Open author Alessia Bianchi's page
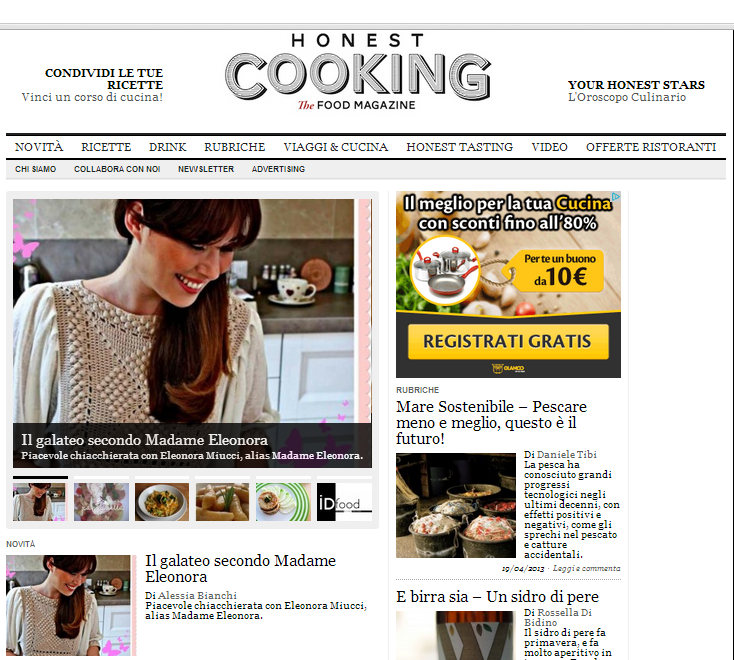The image size is (734, 660). point(197,595)
